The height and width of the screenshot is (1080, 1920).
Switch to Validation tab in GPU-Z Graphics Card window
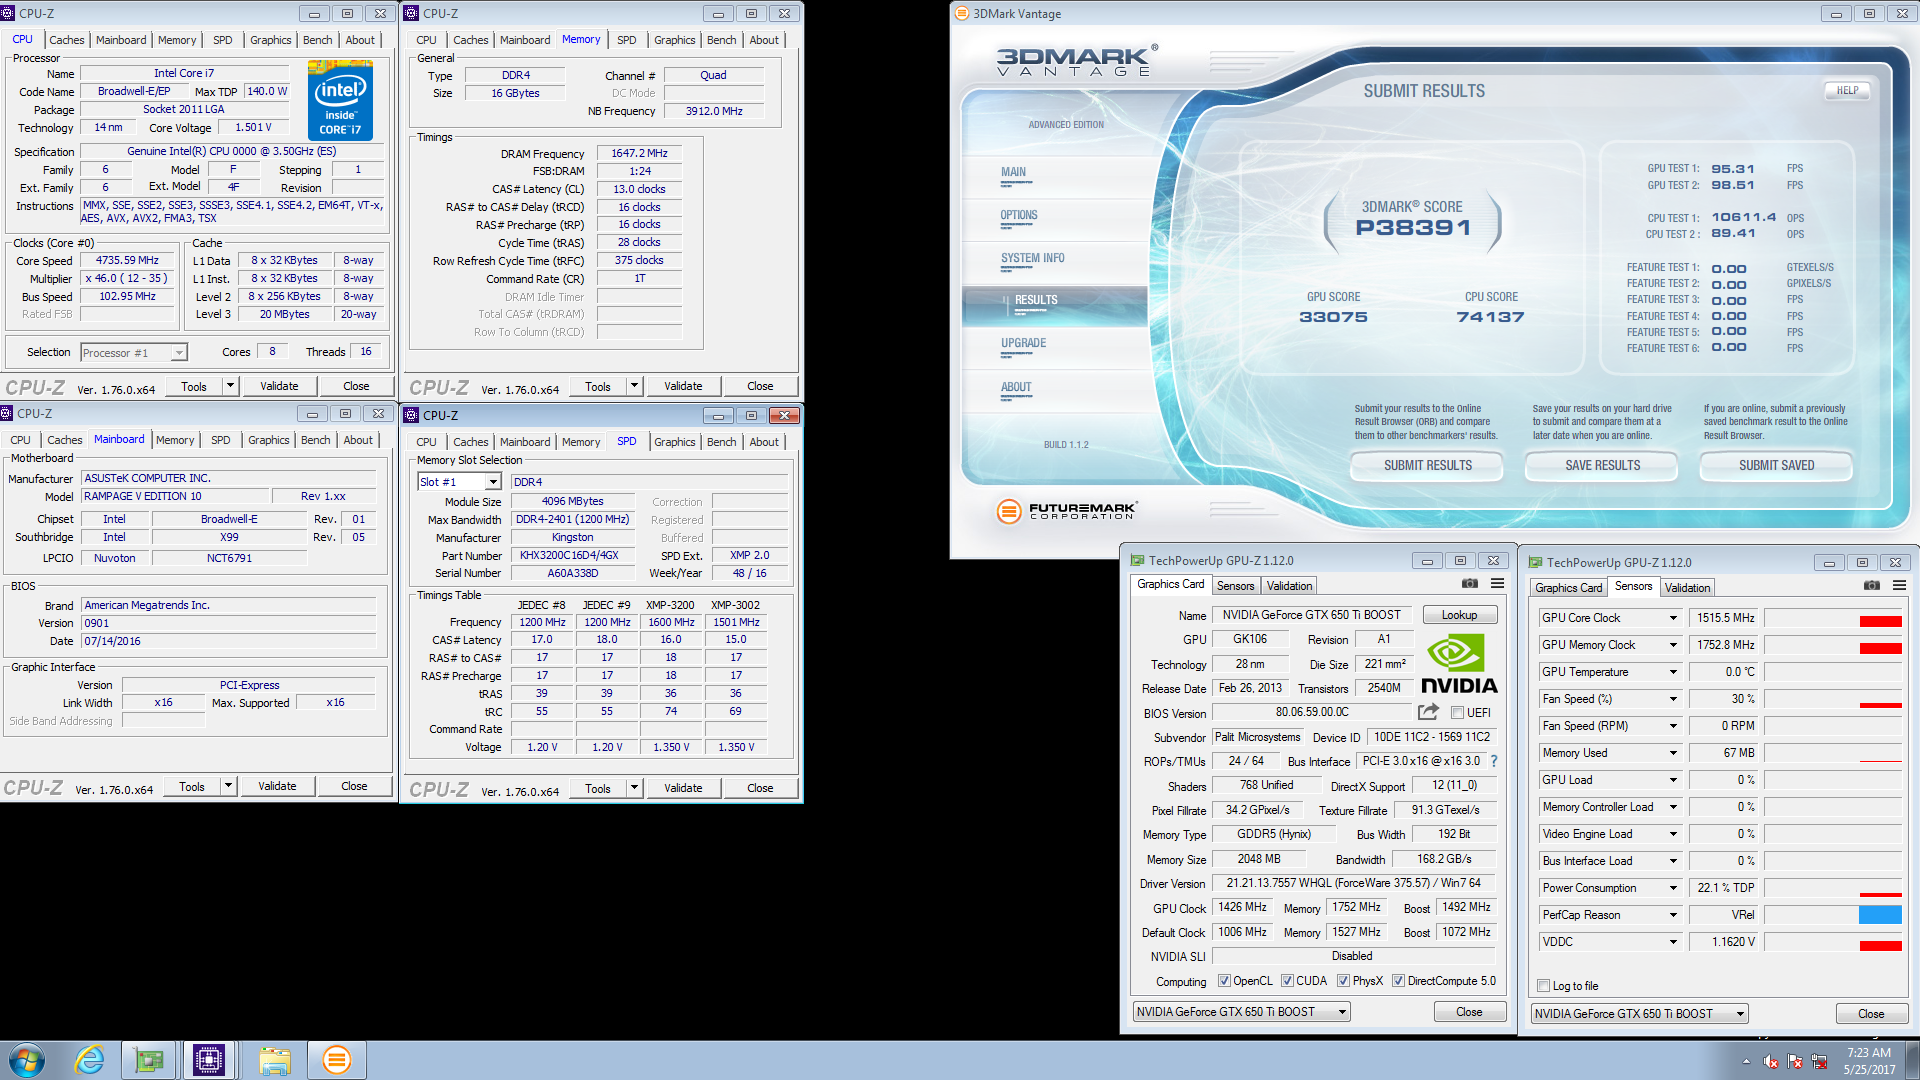pyautogui.click(x=1289, y=586)
